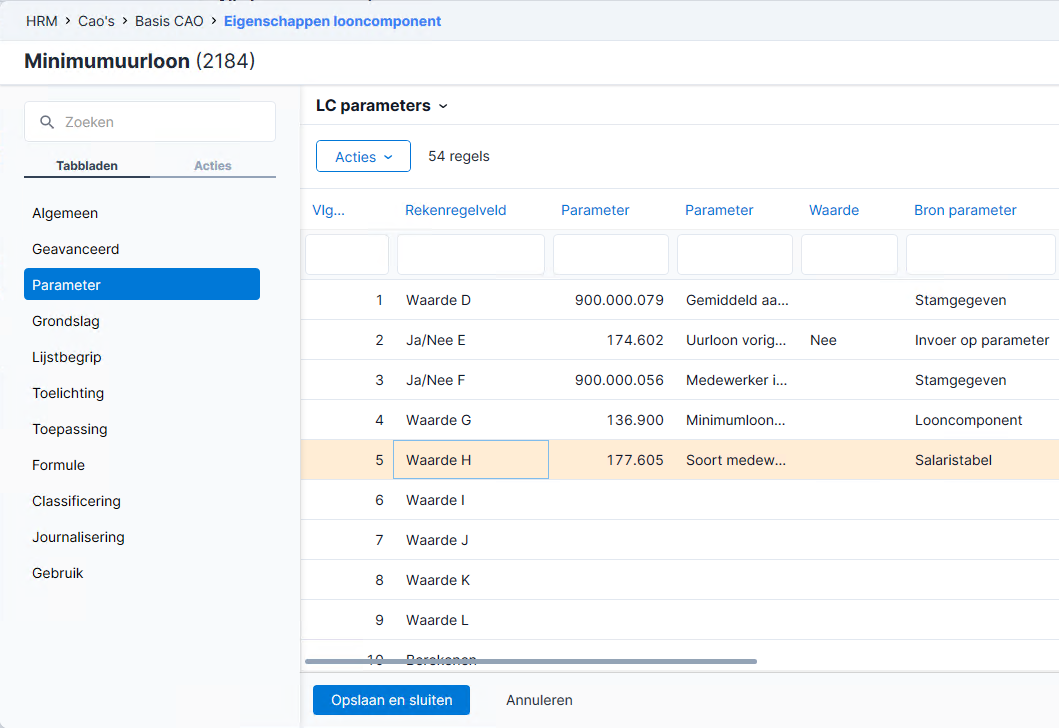Select the Waarde G row
The height and width of the screenshot is (728, 1059).
[x=679, y=420]
